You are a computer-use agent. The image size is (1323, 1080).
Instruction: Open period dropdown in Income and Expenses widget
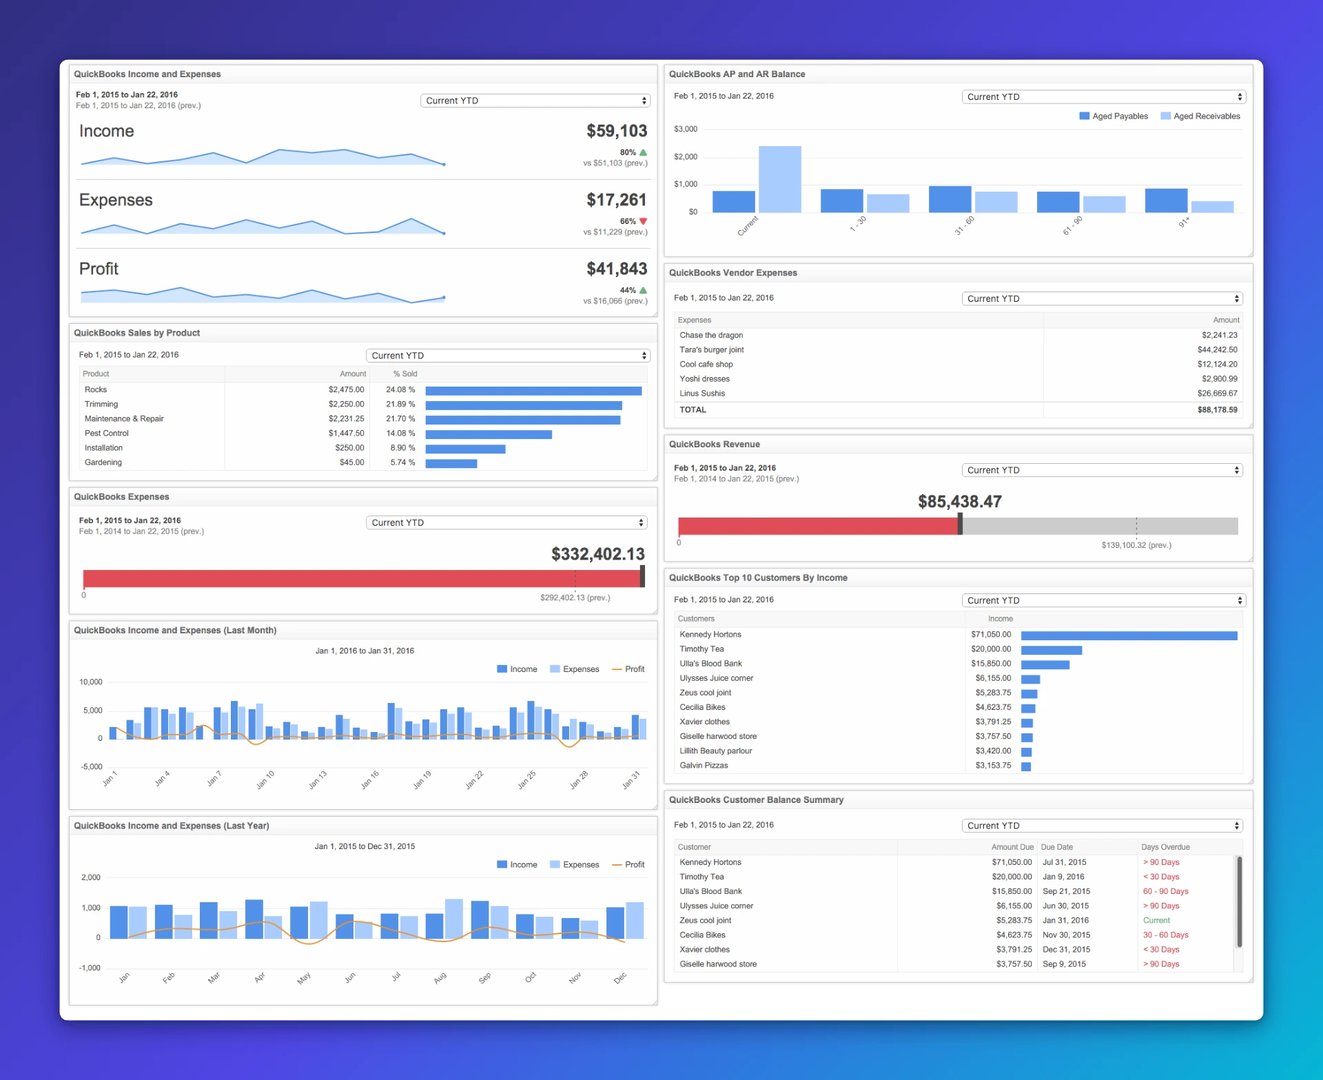535,100
